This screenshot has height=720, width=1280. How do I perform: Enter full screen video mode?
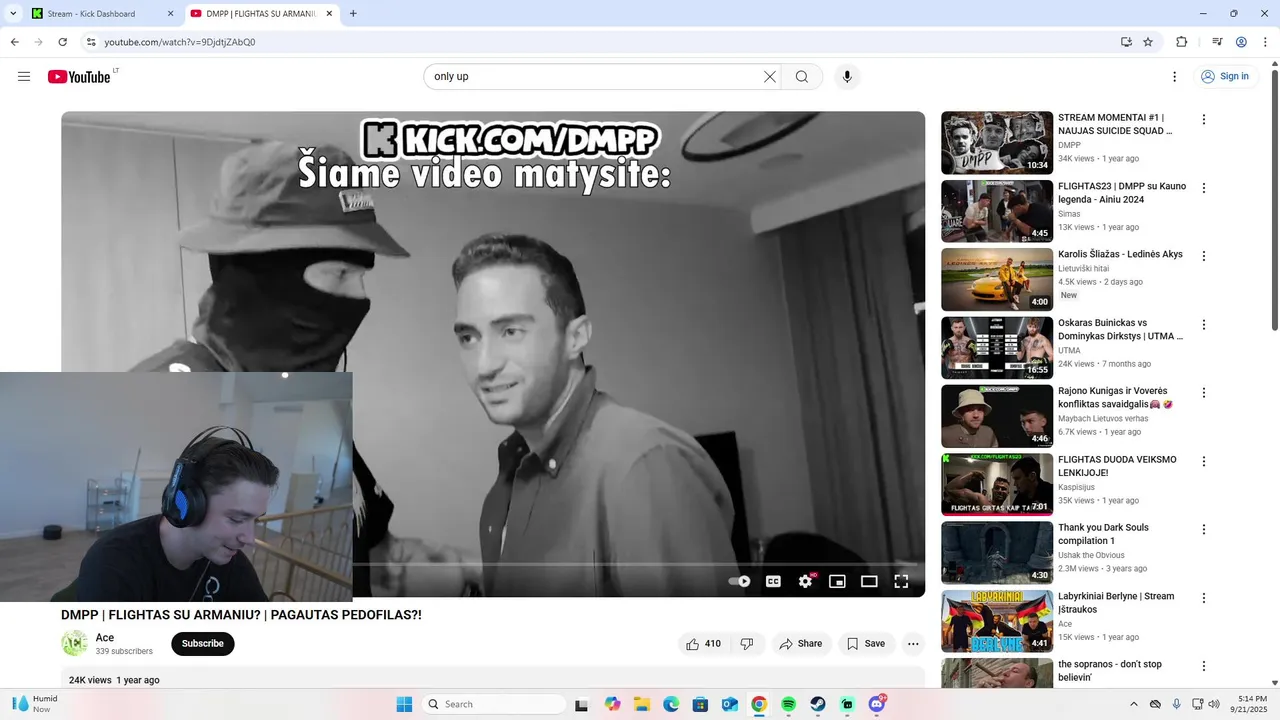(901, 581)
